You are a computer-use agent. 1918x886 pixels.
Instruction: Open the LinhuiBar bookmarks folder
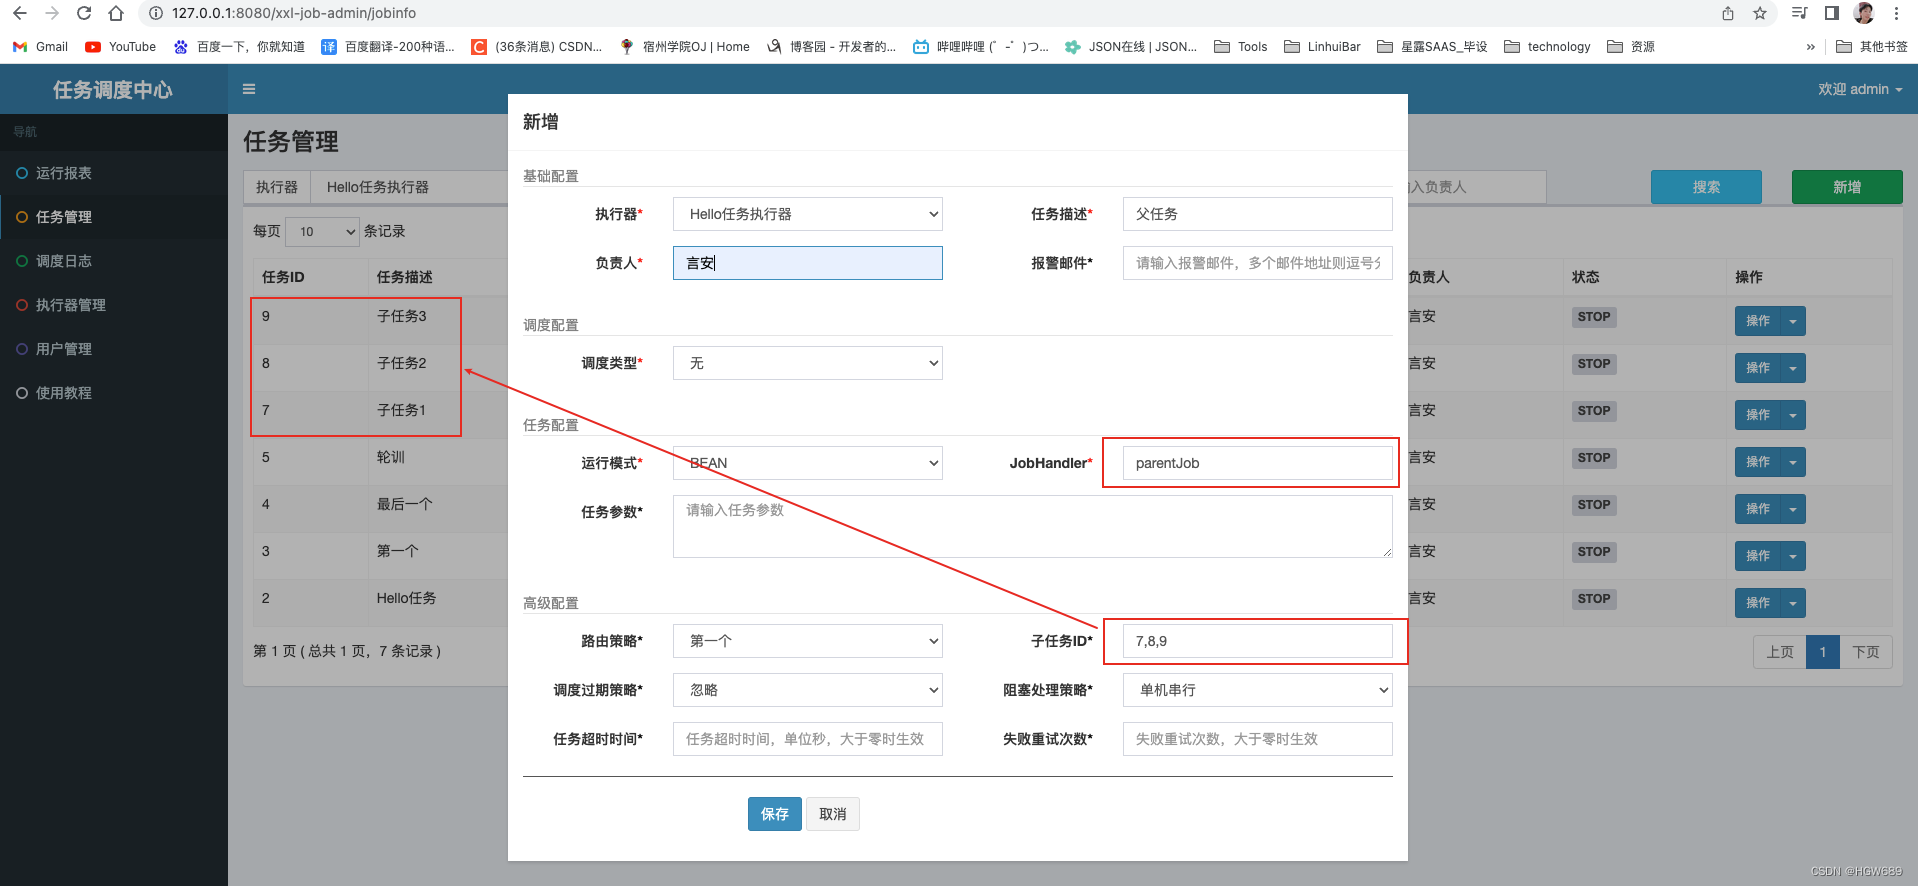[x=1322, y=46]
